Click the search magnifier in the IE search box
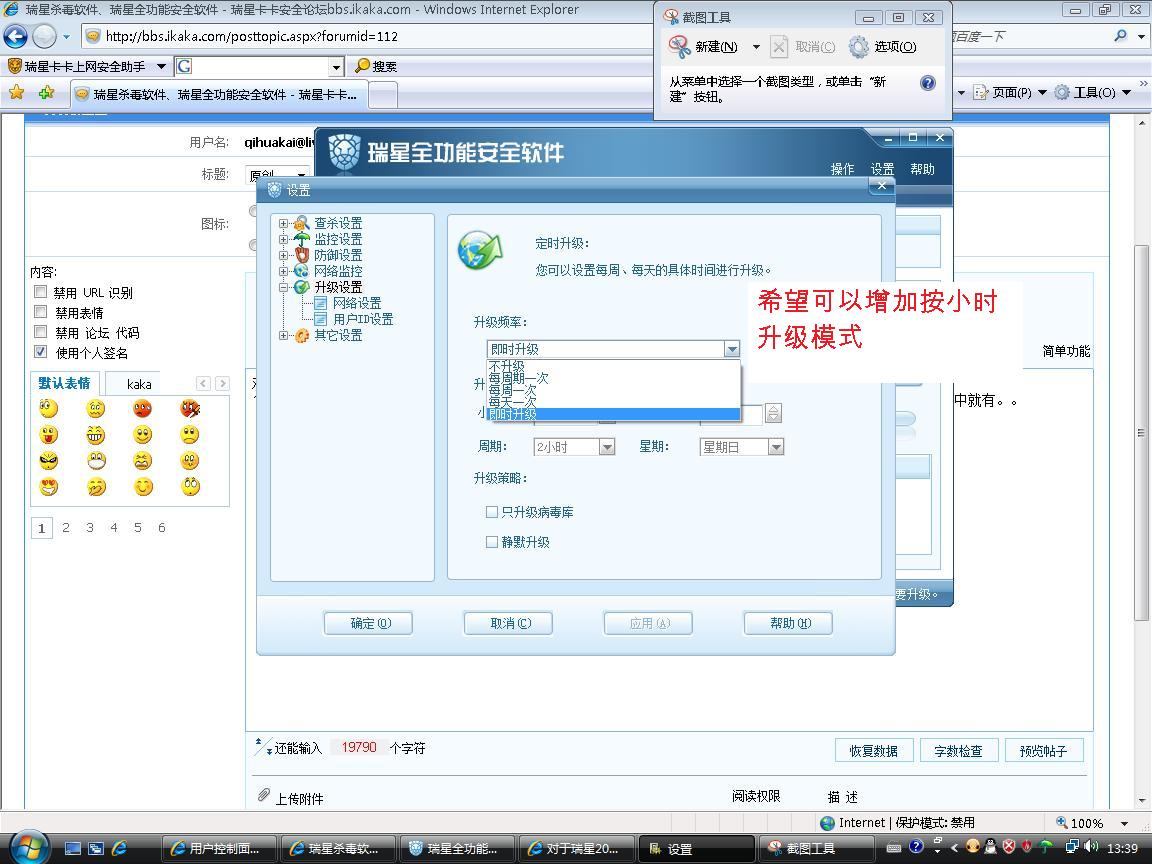This screenshot has width=1152, height=864. click(x=1120, y=35)
